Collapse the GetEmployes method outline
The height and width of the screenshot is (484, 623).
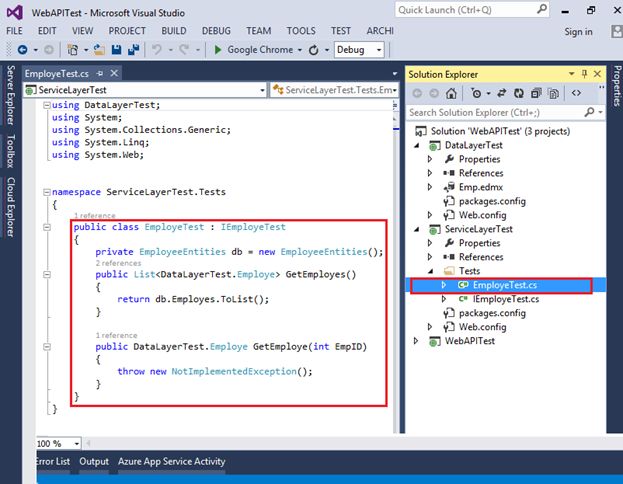coord(47,275)
